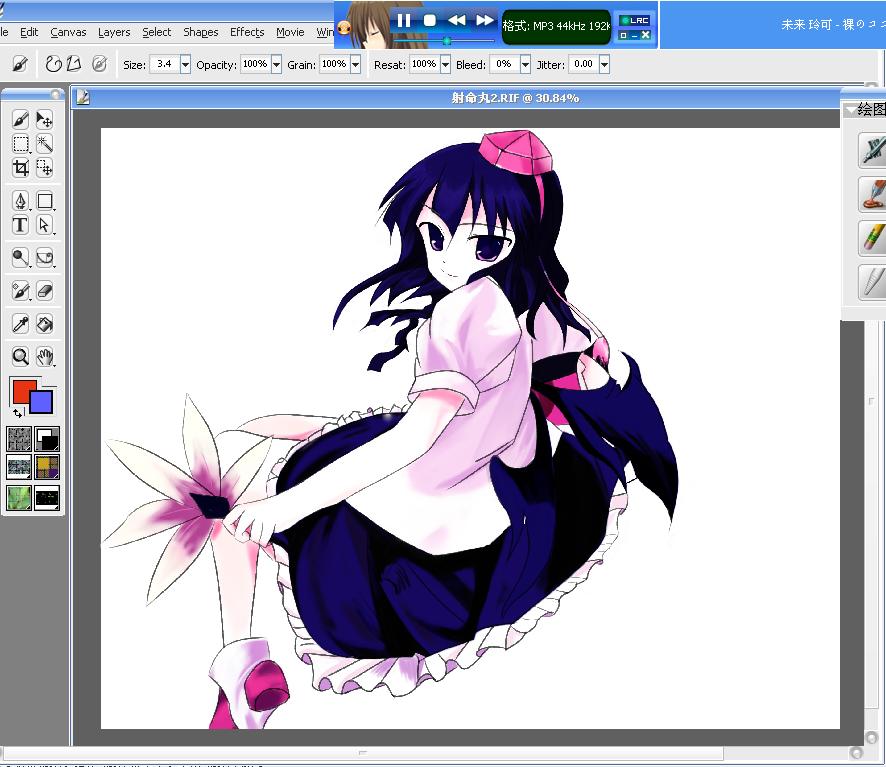Choose the Rectangular Shape tool
The width and height of the screenshot is (886, 767).
(44, 201)
